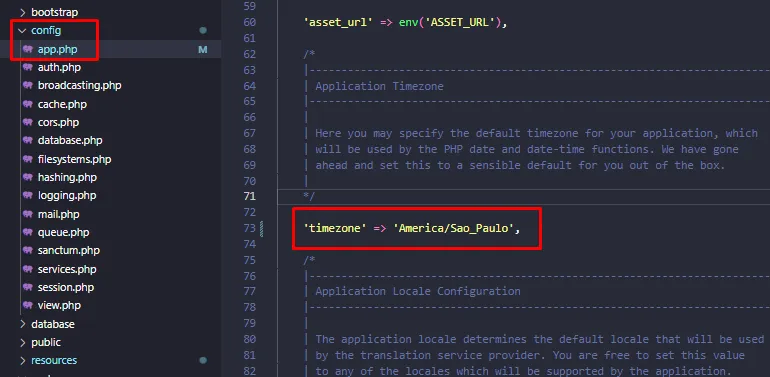Click the PHP icon beside broadcasting.php
Image resolution: width=770 pixels, height=377 pixels.
coord(28,85)
